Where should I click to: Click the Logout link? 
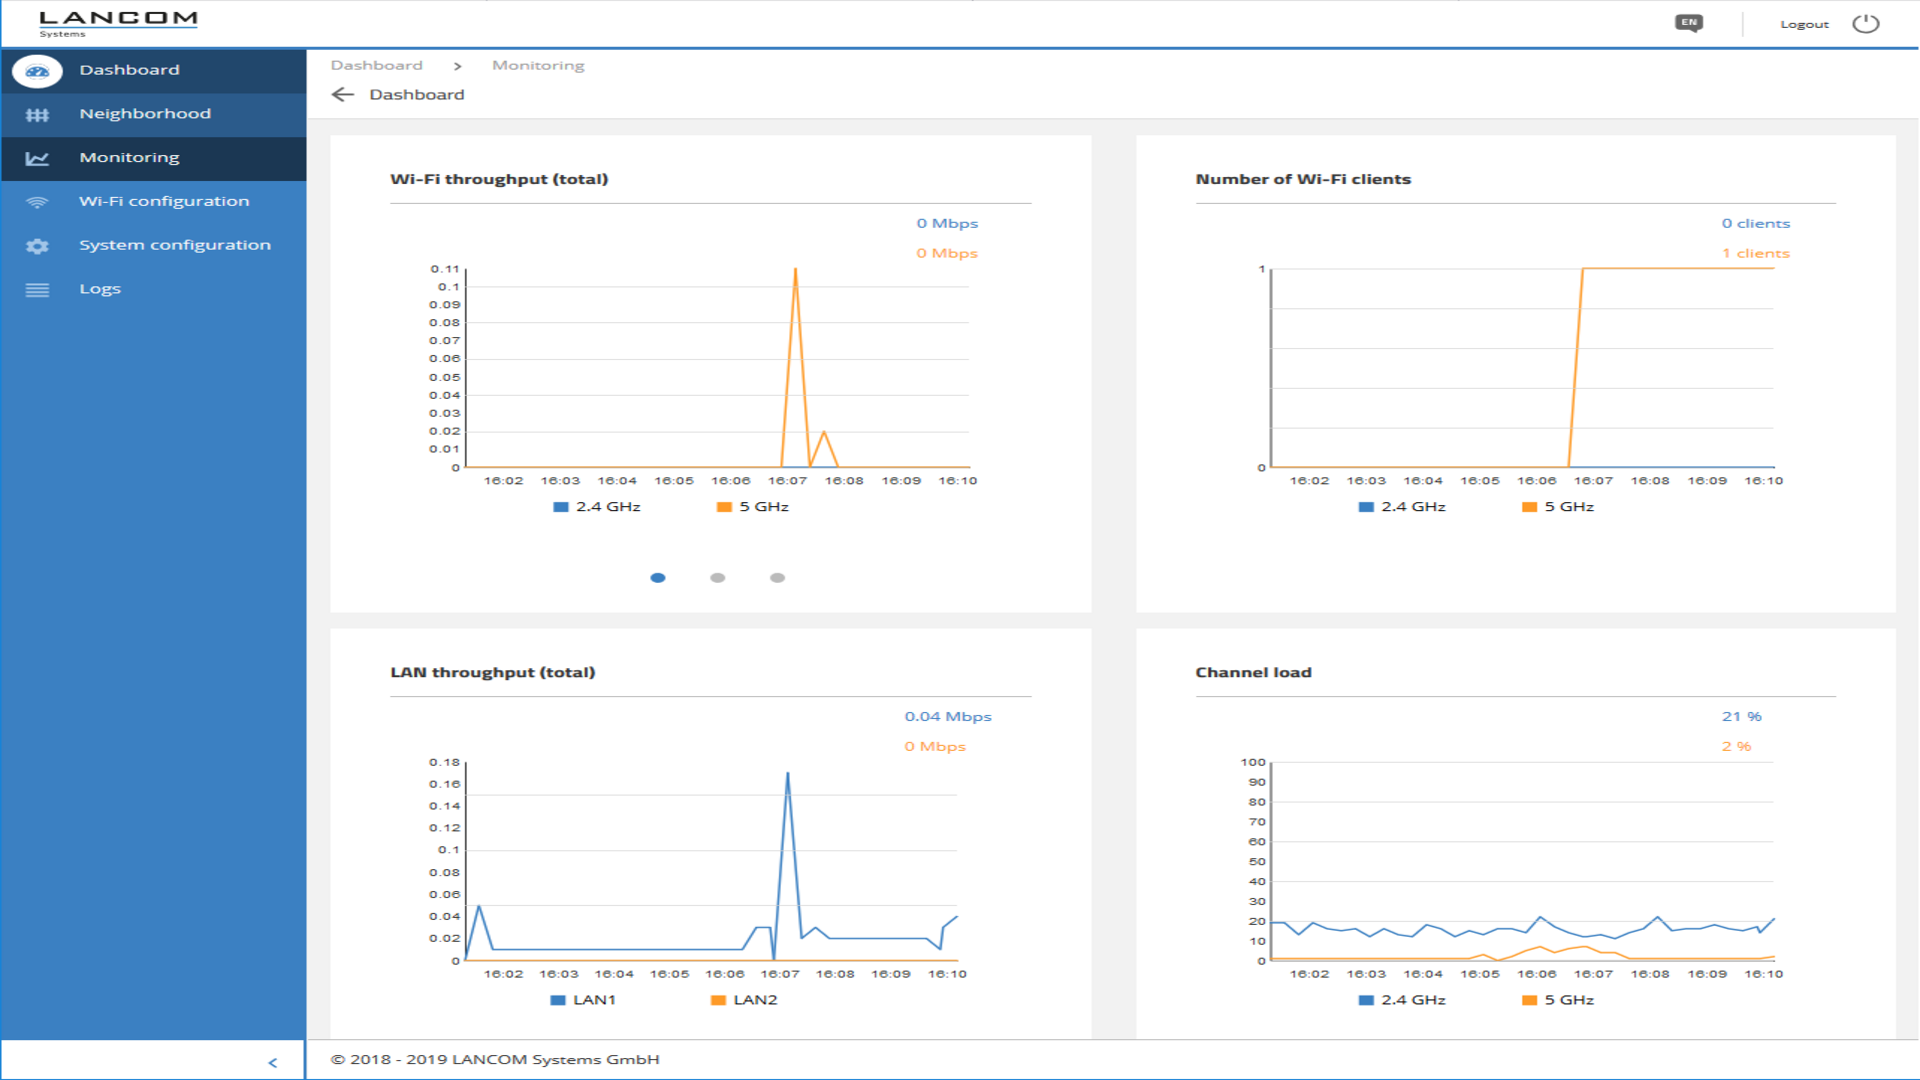(1804, 24)
